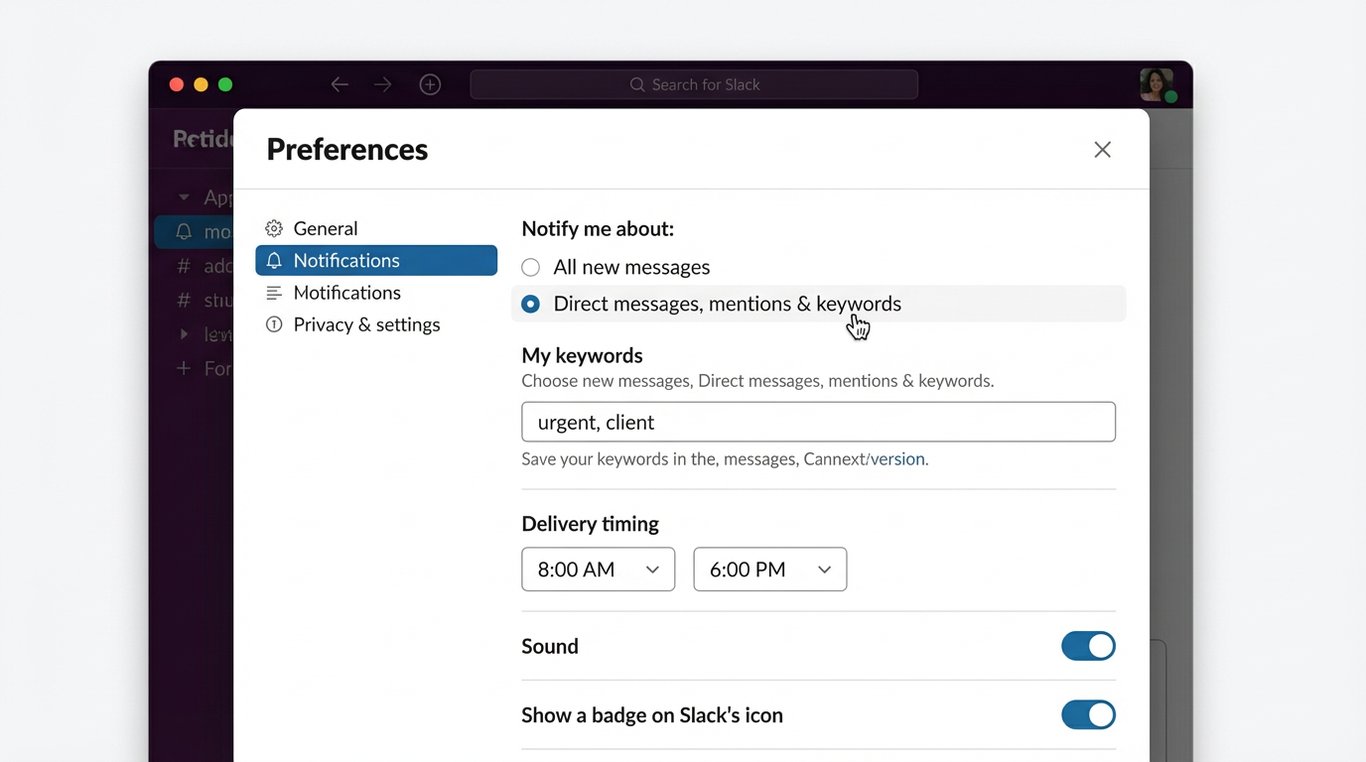The width and height of the screenshot is (1366, 762).
Task: Open your profile avatar in the top bar
Action: click(x=1156, y=84)
